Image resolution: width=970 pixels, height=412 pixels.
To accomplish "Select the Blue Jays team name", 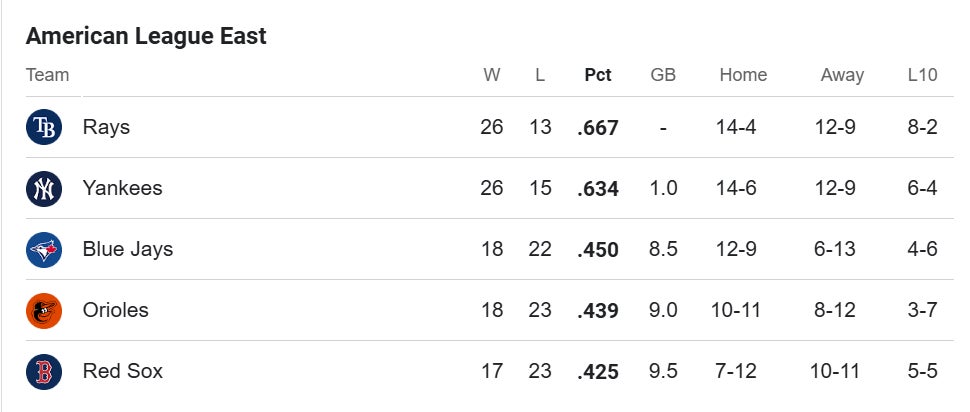I will [128, 249].
